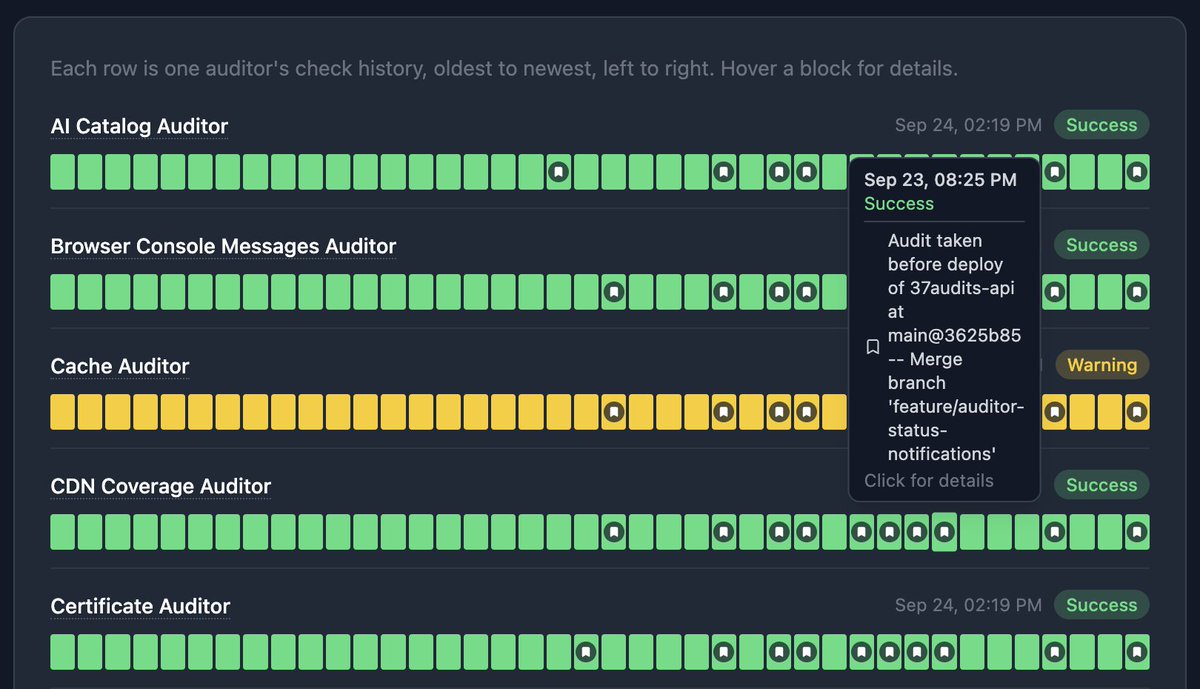Screen dimensions: 1200x689
Task: Open the Cache Auditor link
Action: tap(120, 367)
